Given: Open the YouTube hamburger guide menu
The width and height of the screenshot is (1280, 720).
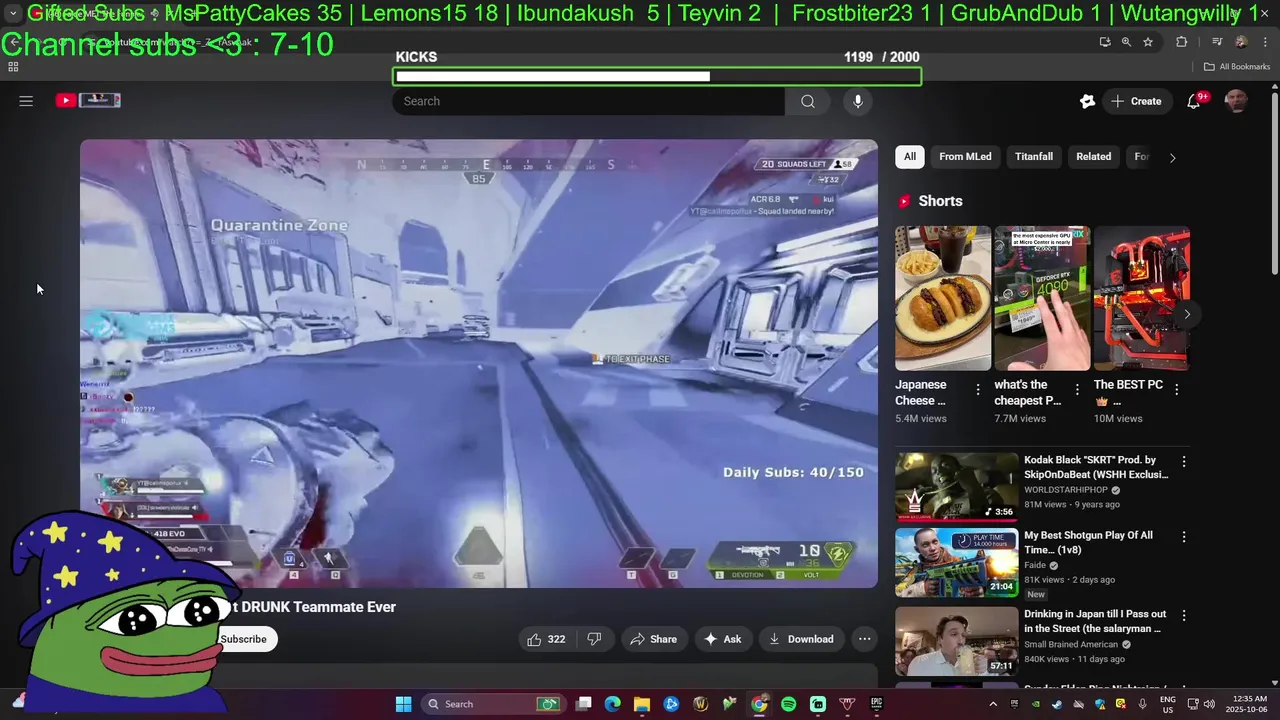Looking at the screenshot, I should coord(26,101).
